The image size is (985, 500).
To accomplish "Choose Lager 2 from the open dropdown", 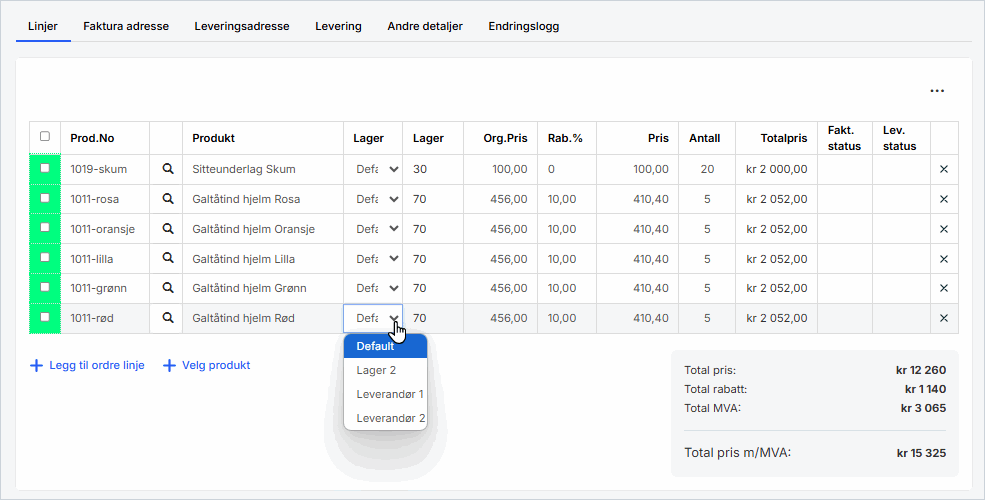I will pyautogui.click(x=376, y=370).
